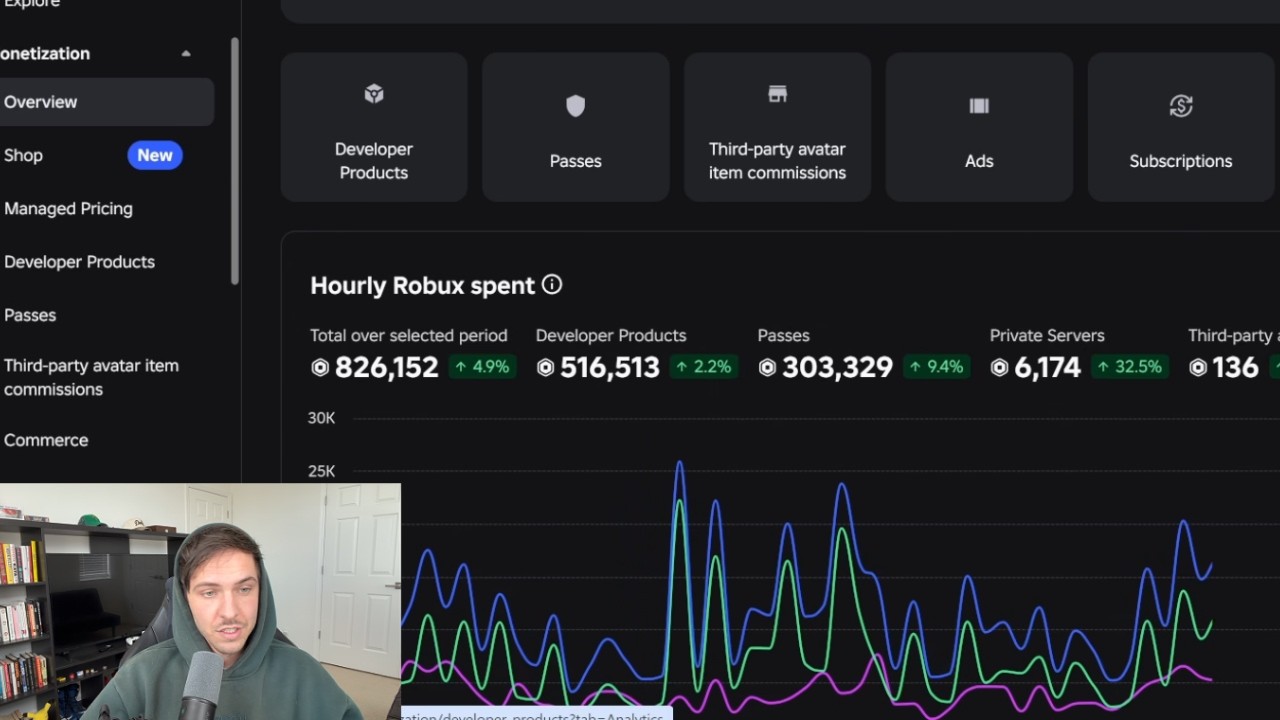
Task: Collapse the Monetization section arrow
Action: [x=186, y=54]
